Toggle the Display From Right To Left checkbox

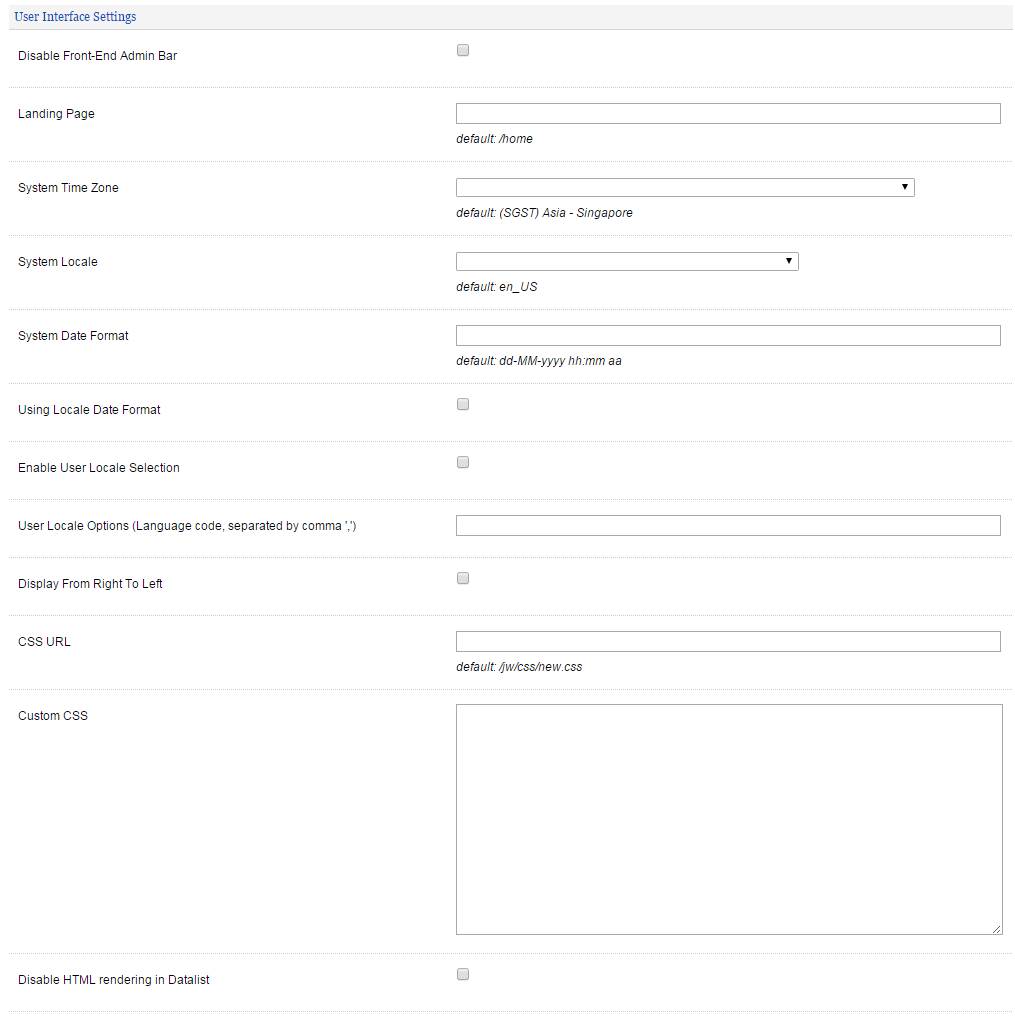click(x=463, y=579)
